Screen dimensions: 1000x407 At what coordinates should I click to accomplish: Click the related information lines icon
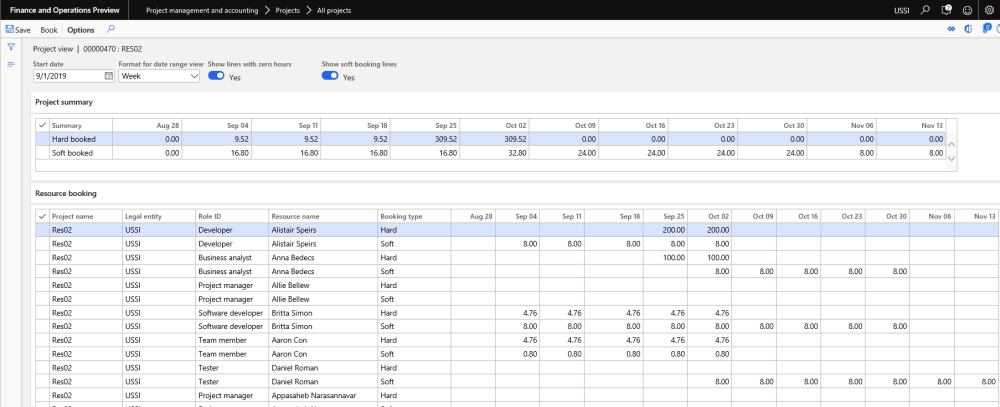pyautogui.click(x=11, y=64)
